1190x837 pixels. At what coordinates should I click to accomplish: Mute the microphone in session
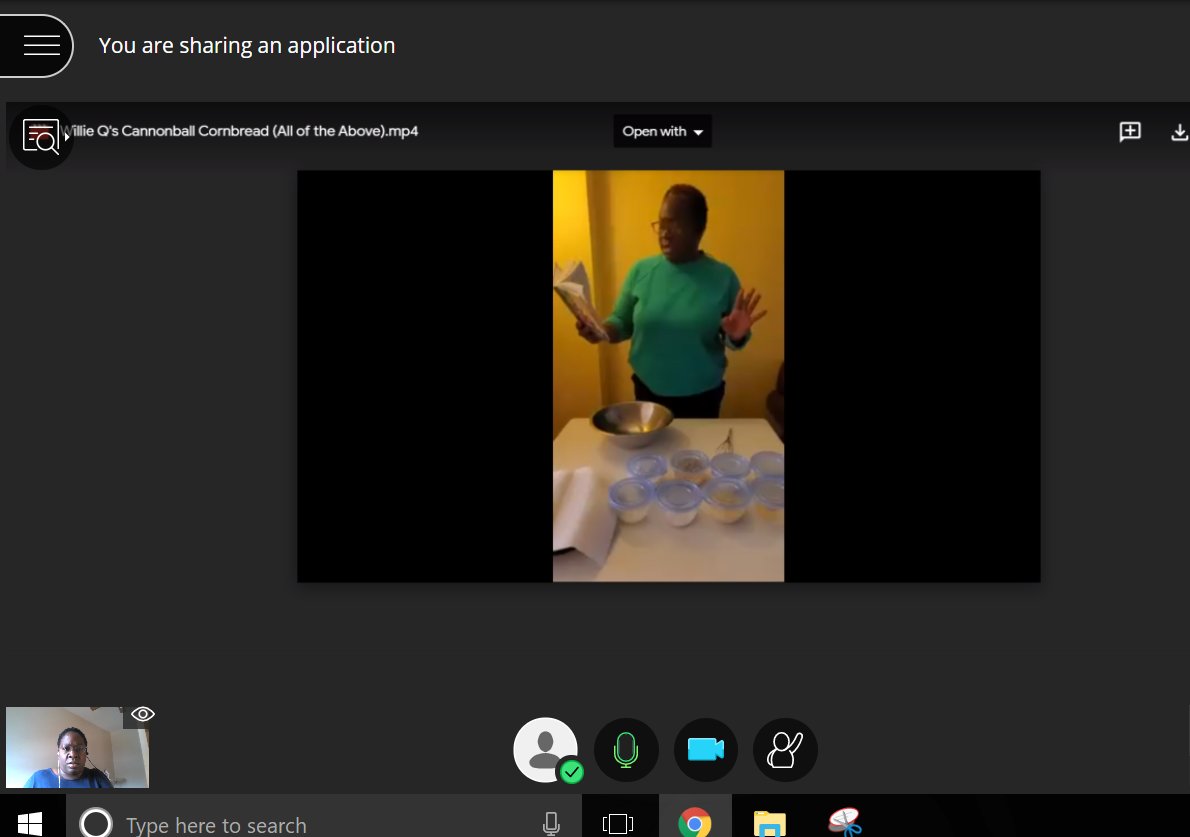click(x=626, y=750)
